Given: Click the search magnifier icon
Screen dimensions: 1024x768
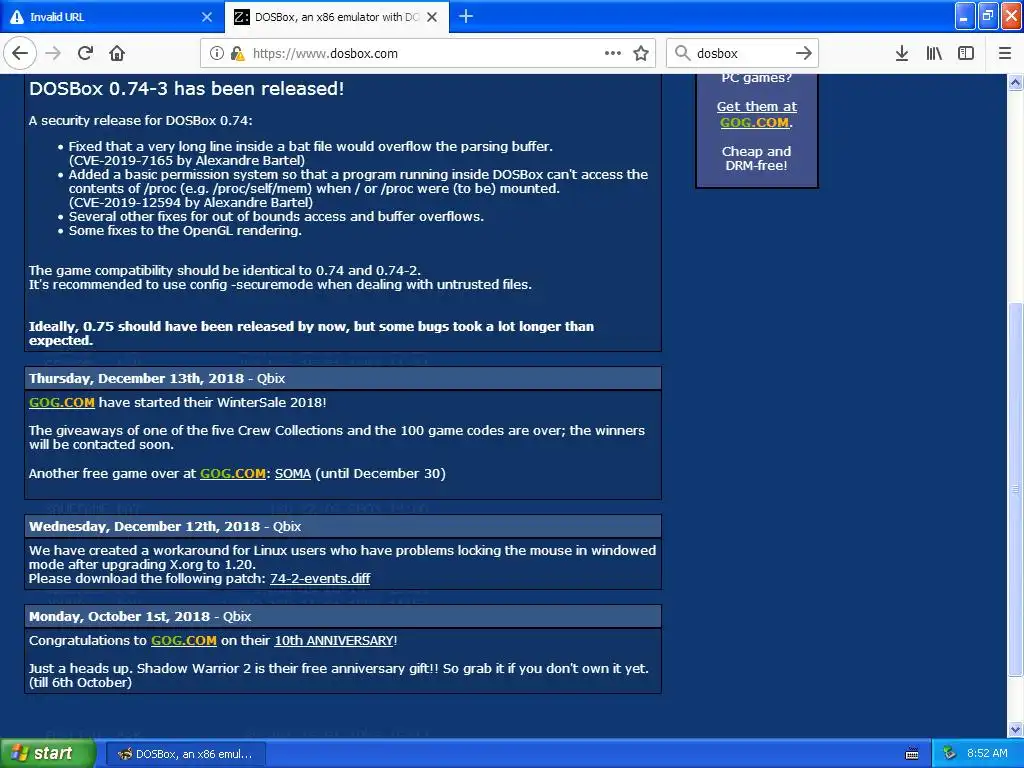Looking at the screenshot, I should tap(682, 53).
